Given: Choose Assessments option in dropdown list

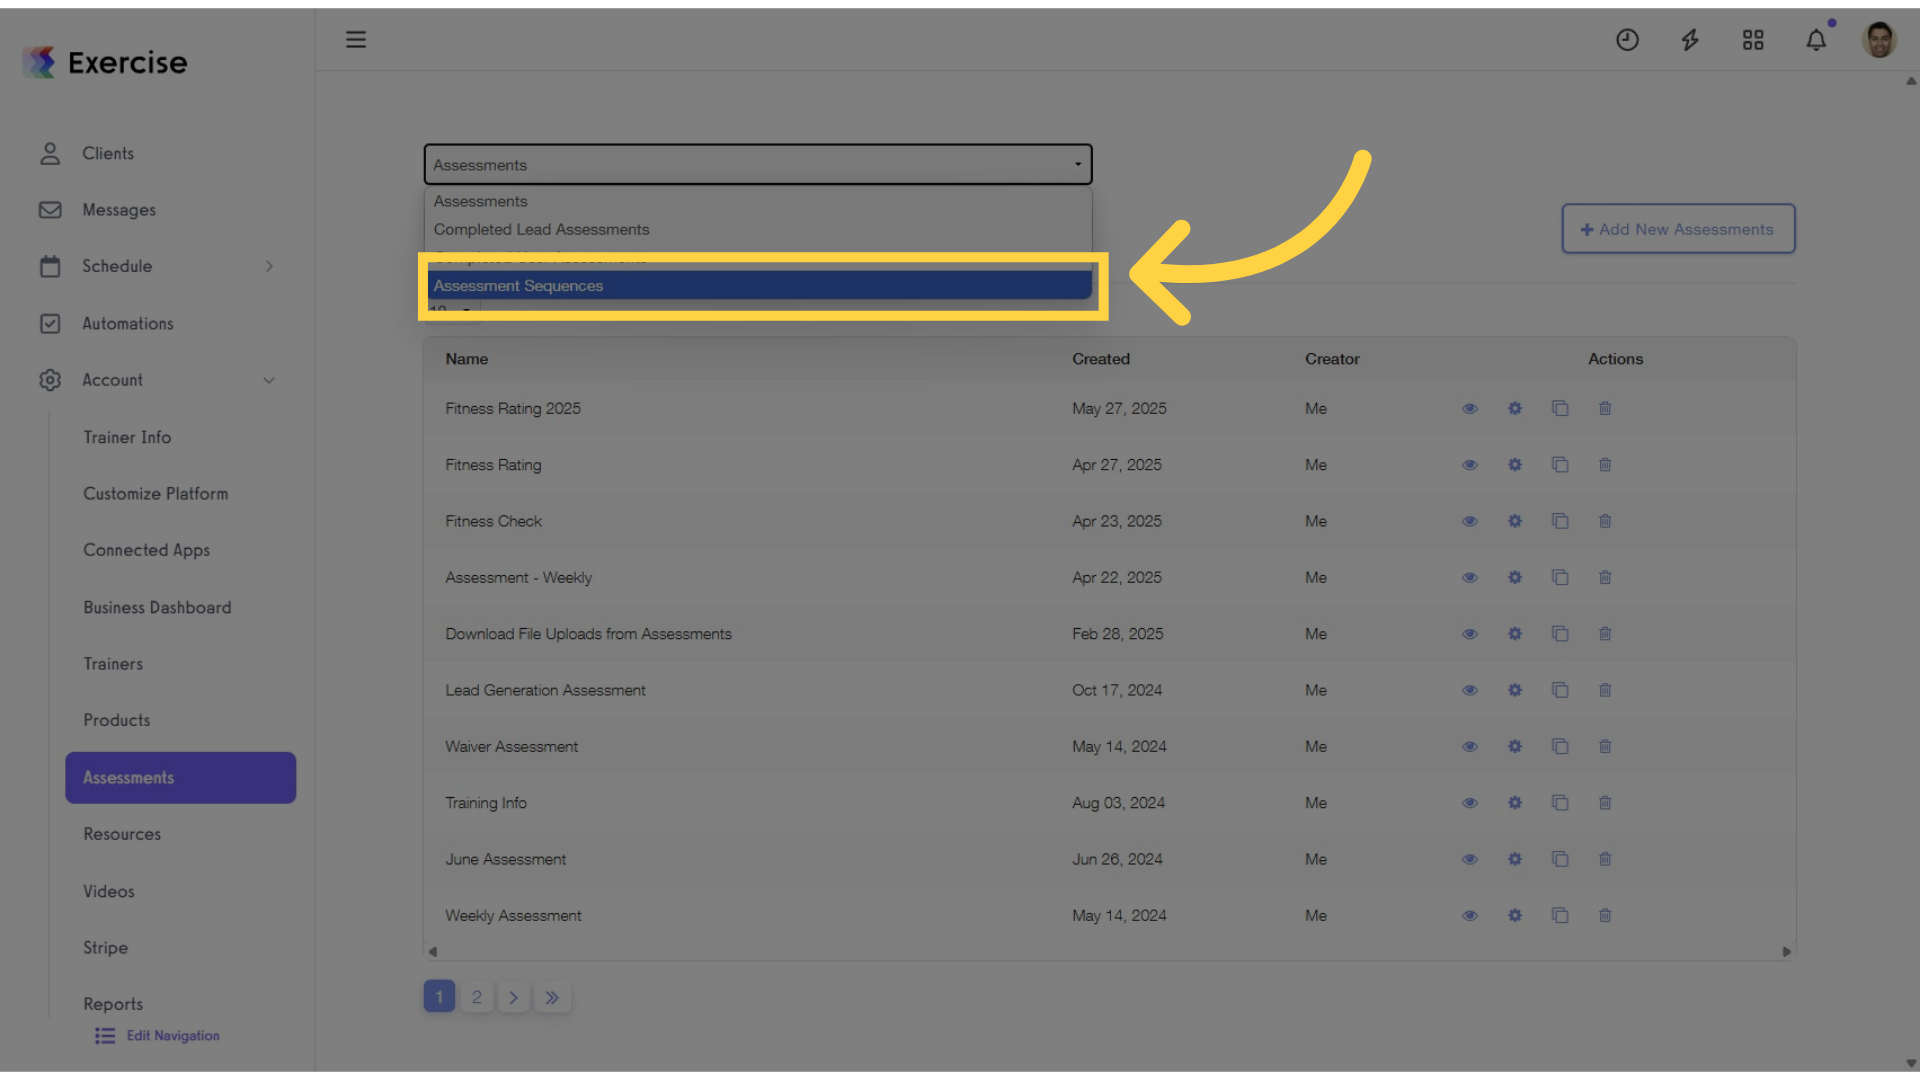Looking at the screenshot, I should click(760, 201).
